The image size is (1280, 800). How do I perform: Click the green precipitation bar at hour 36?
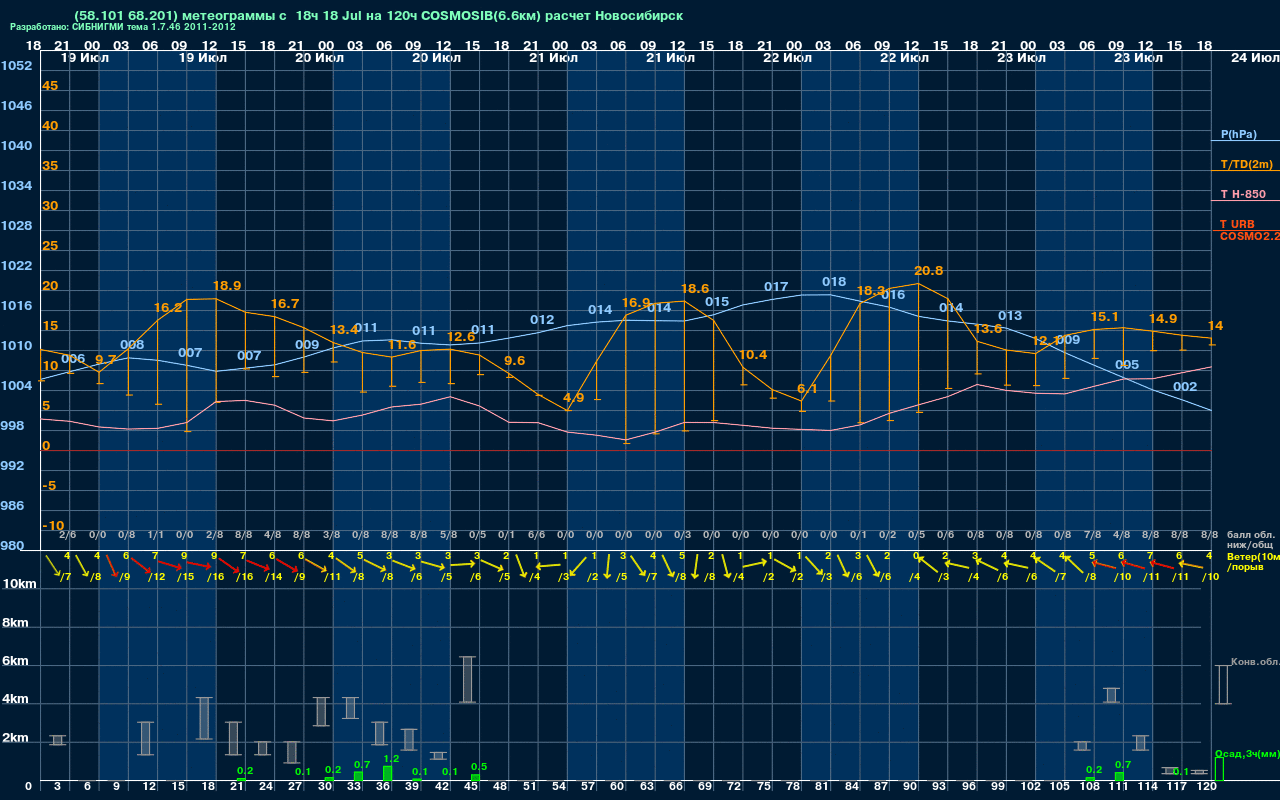(x=387, y=773)
